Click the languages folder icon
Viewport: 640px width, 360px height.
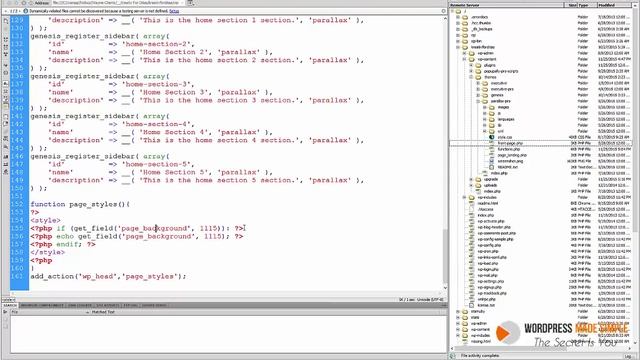click(x=492, y=119)
